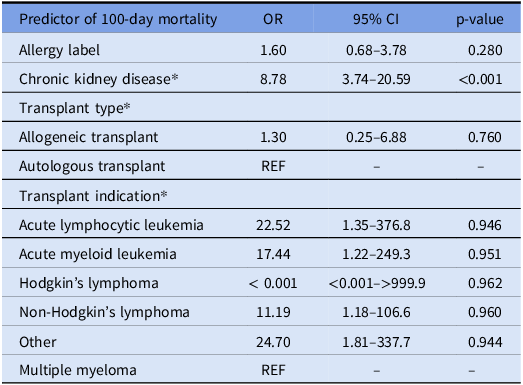Click the Acute lymphocytic leukemia label

[x=111, y=225]
